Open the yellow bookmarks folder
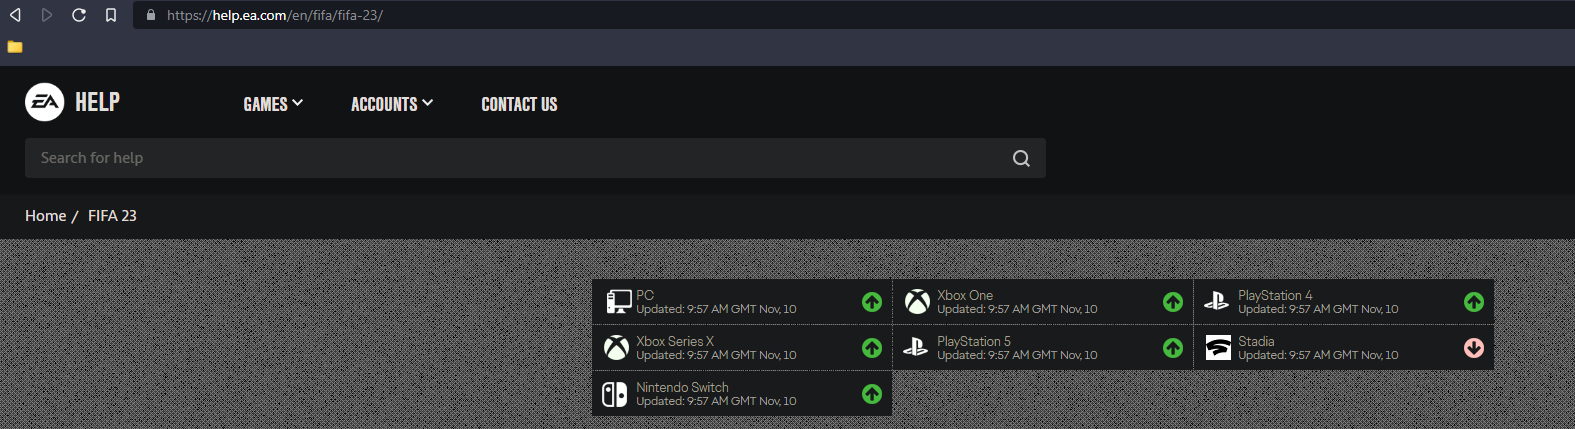Viewport: 1575px width, 429px height. pos(15,47)
